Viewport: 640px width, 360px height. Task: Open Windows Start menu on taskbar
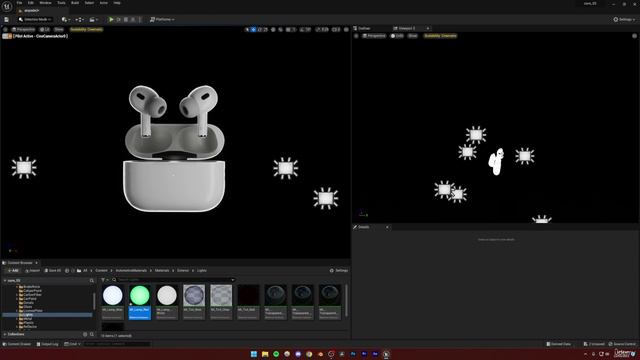(254, 354)
